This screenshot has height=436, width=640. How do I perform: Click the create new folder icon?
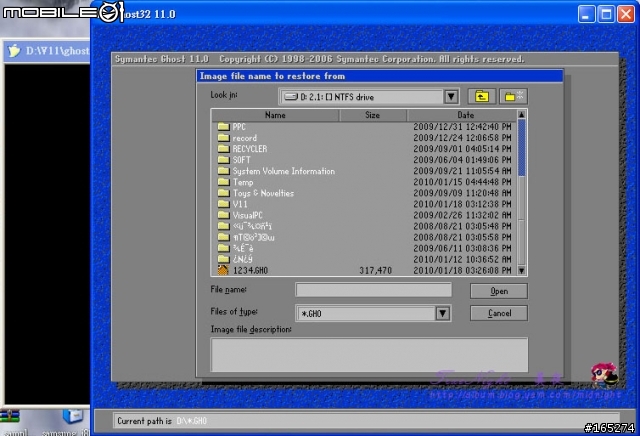pos(513,97)
